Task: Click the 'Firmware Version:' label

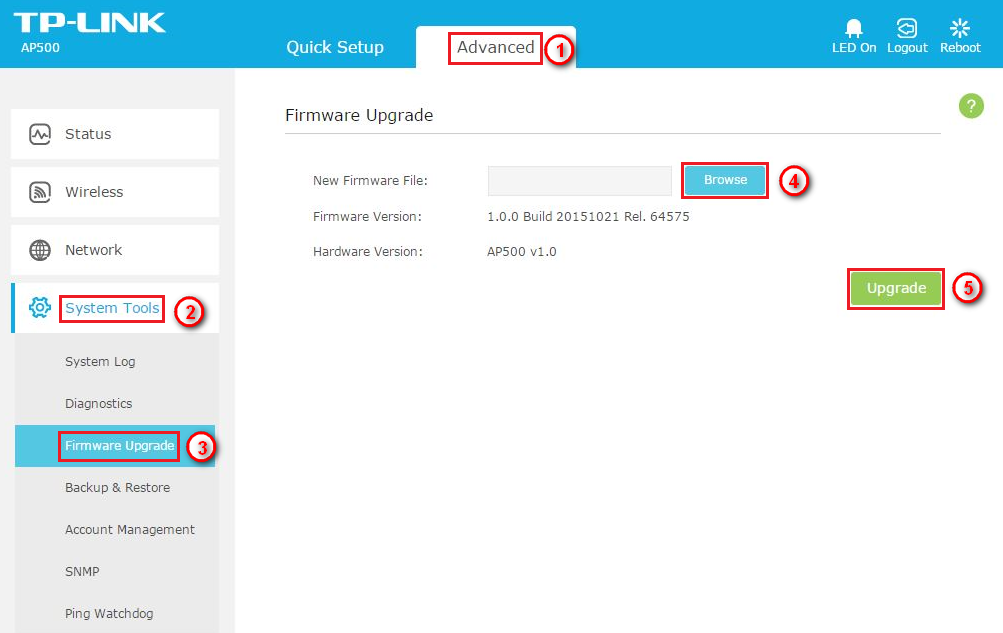Action: (x=367, y=217)
